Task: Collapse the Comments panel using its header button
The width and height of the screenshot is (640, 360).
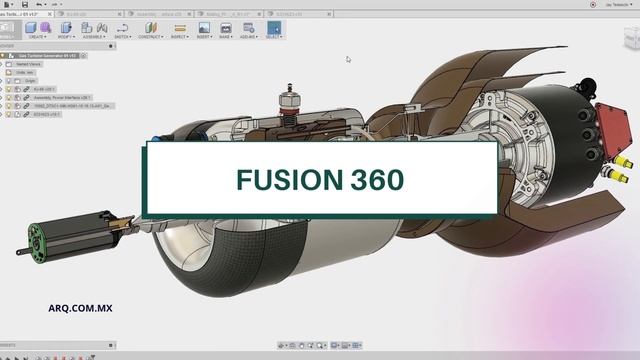Action: click(x=111, y=345)
